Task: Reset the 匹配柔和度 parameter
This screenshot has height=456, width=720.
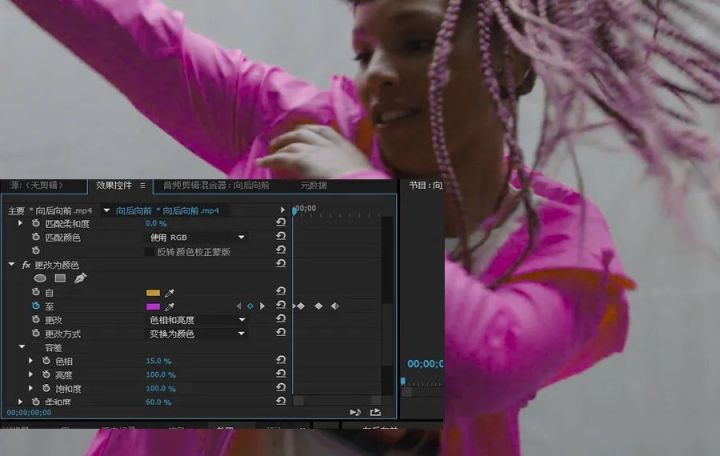Action: pos(281,223)
